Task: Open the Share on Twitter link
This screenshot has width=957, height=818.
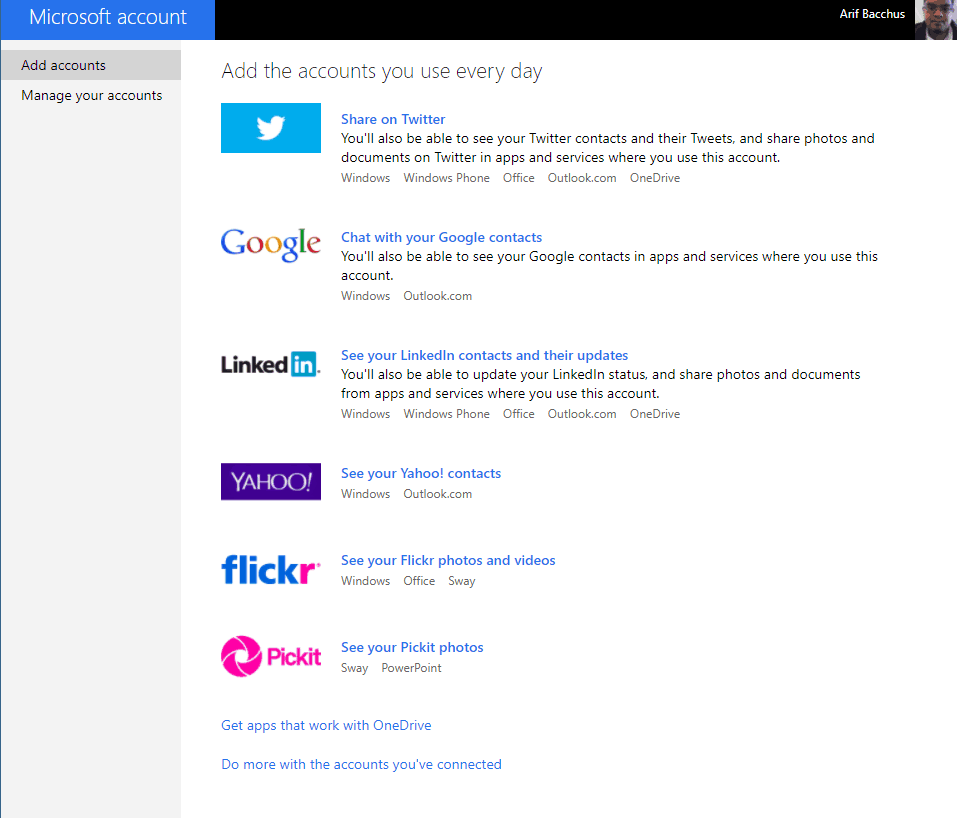Action: tap(393, 119)
